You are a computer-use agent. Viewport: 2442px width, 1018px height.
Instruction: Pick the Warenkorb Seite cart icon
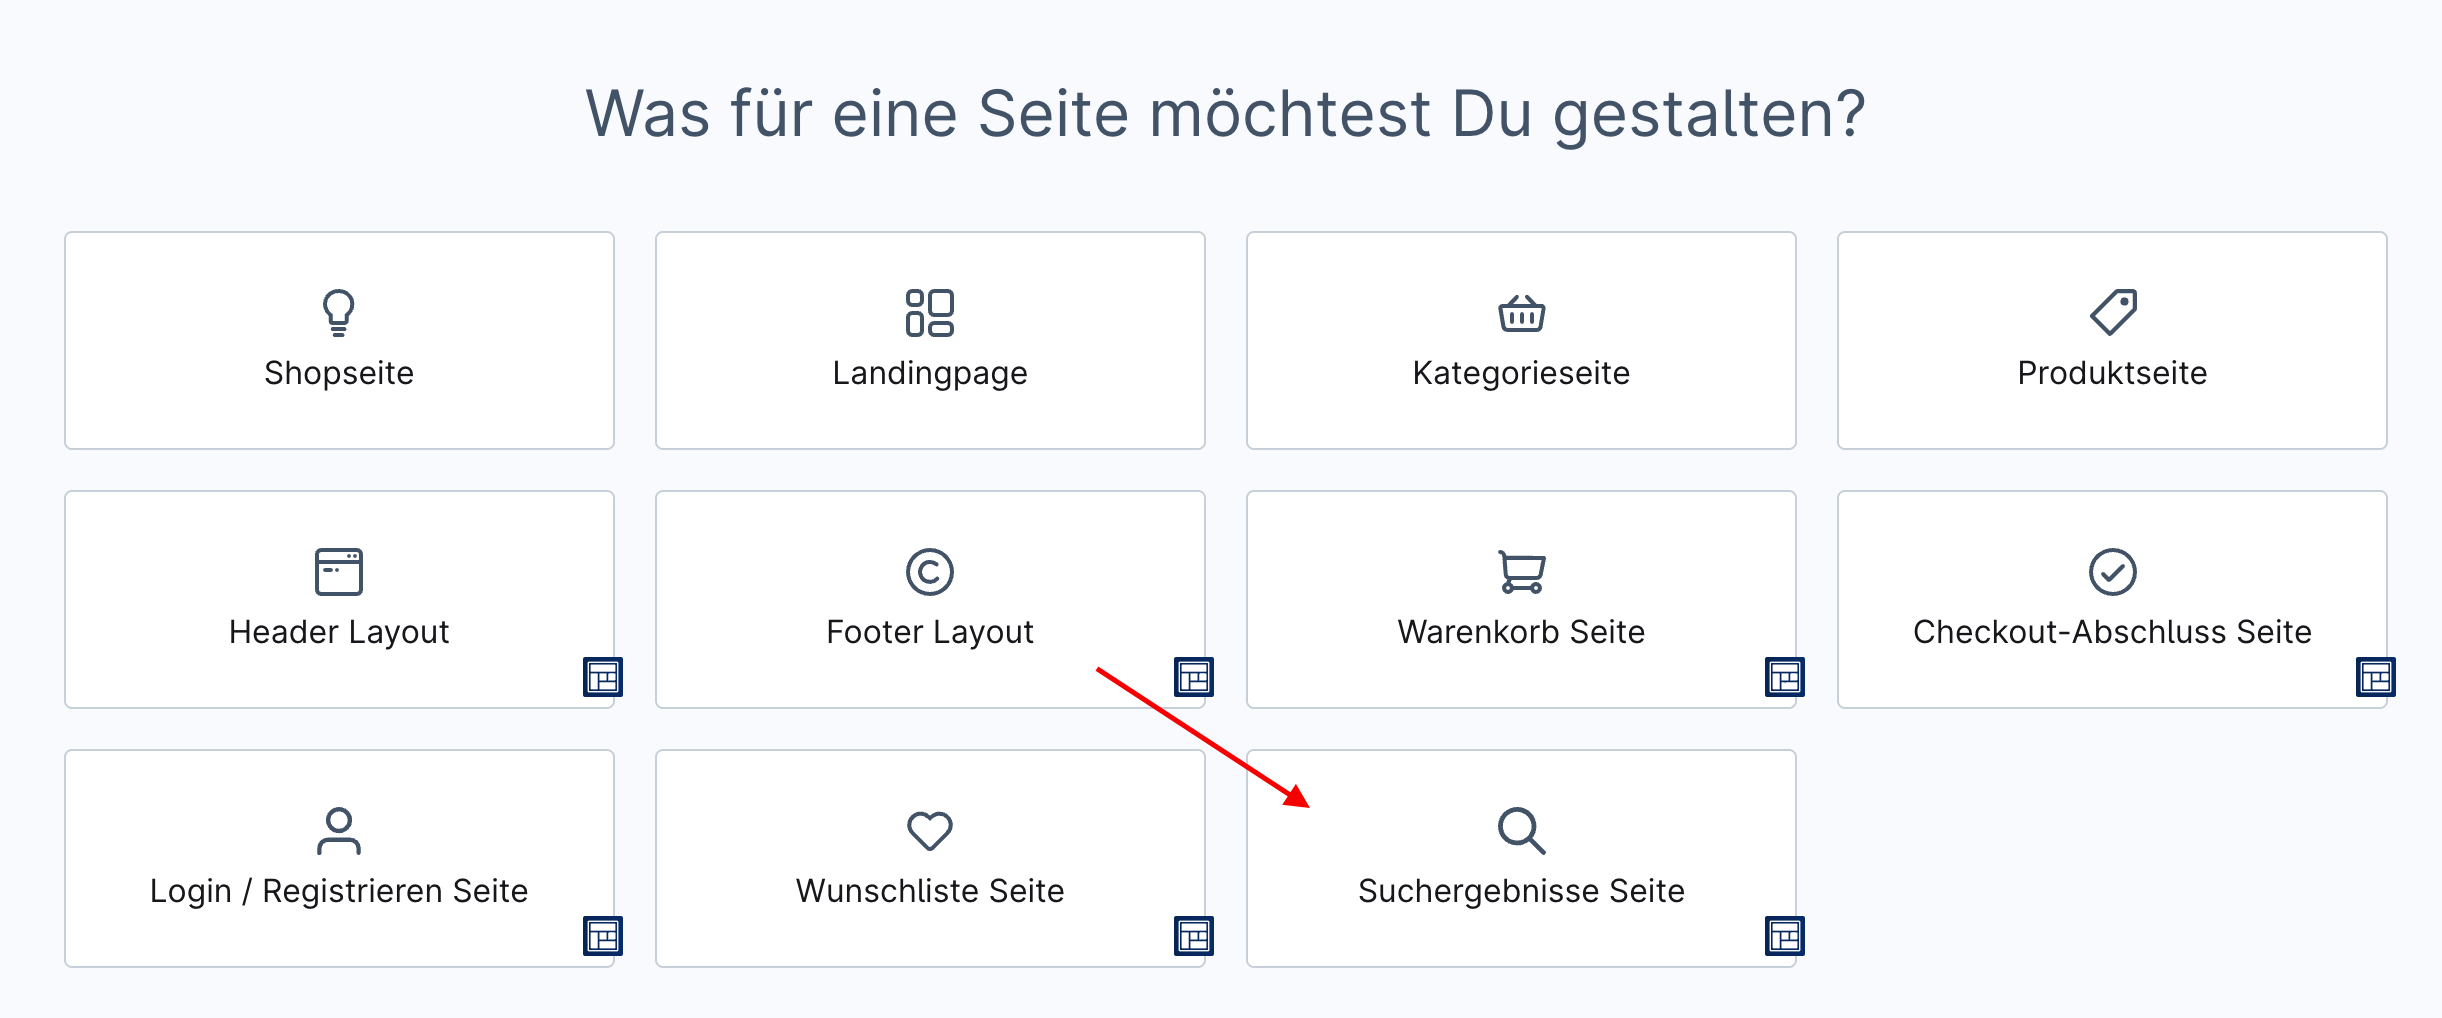[x=1521, y=572]
